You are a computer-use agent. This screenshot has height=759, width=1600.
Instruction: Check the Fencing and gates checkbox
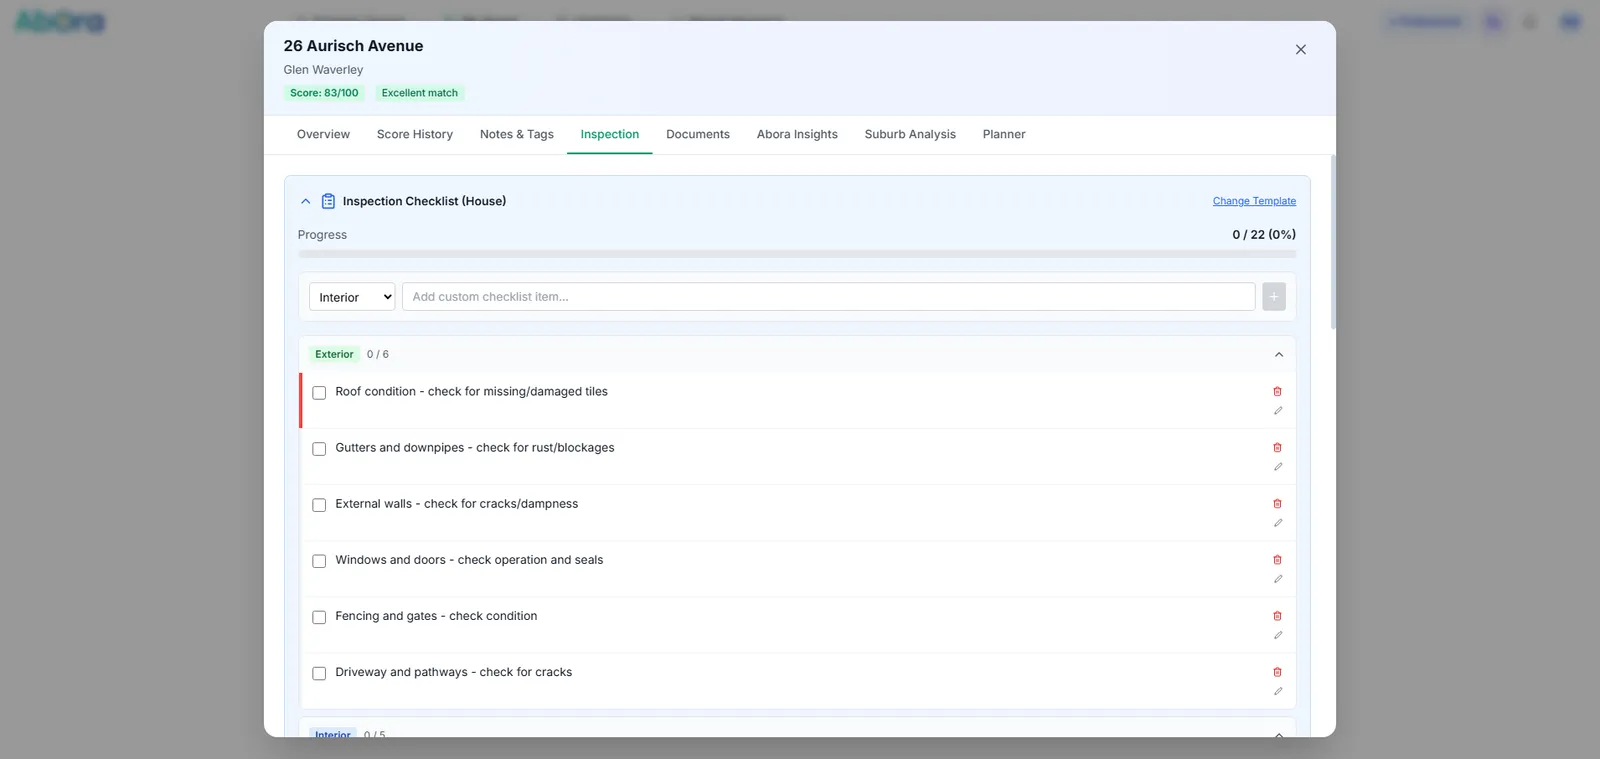click(319, 617)
